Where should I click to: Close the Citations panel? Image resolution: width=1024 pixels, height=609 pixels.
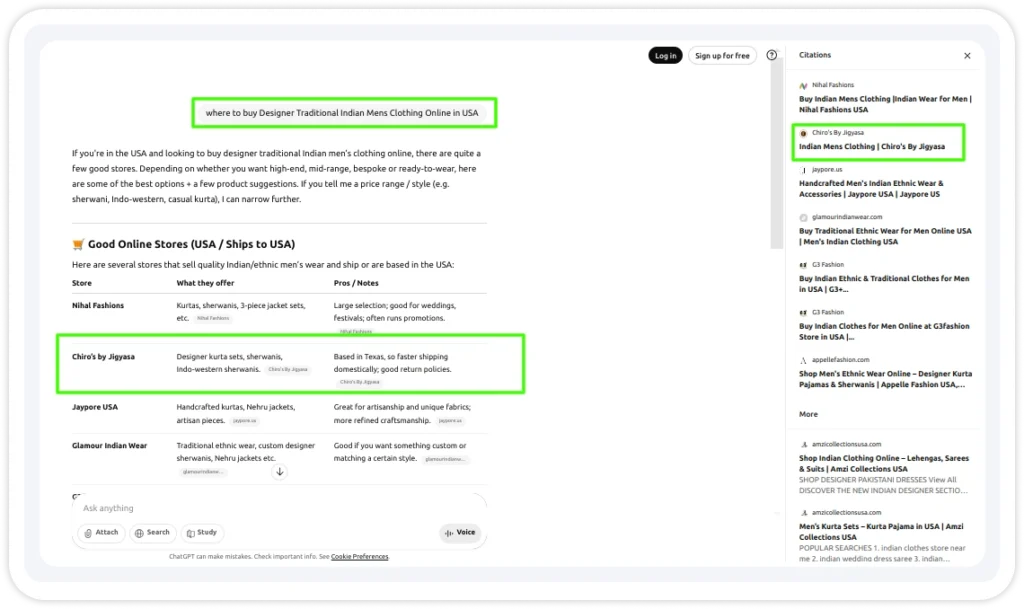(967, 56)
